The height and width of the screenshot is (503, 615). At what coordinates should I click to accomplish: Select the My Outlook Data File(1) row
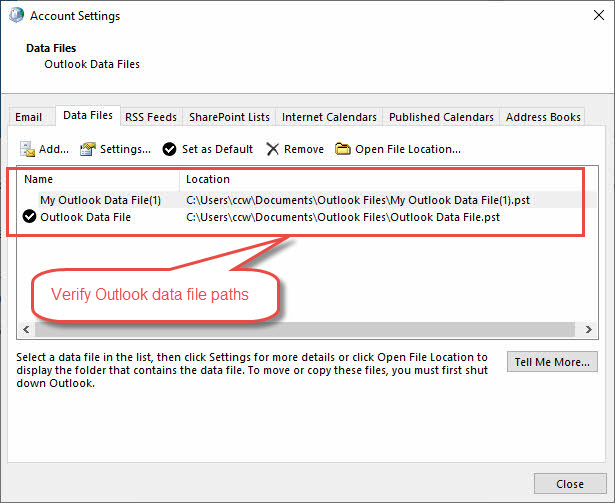click(308, 200)
